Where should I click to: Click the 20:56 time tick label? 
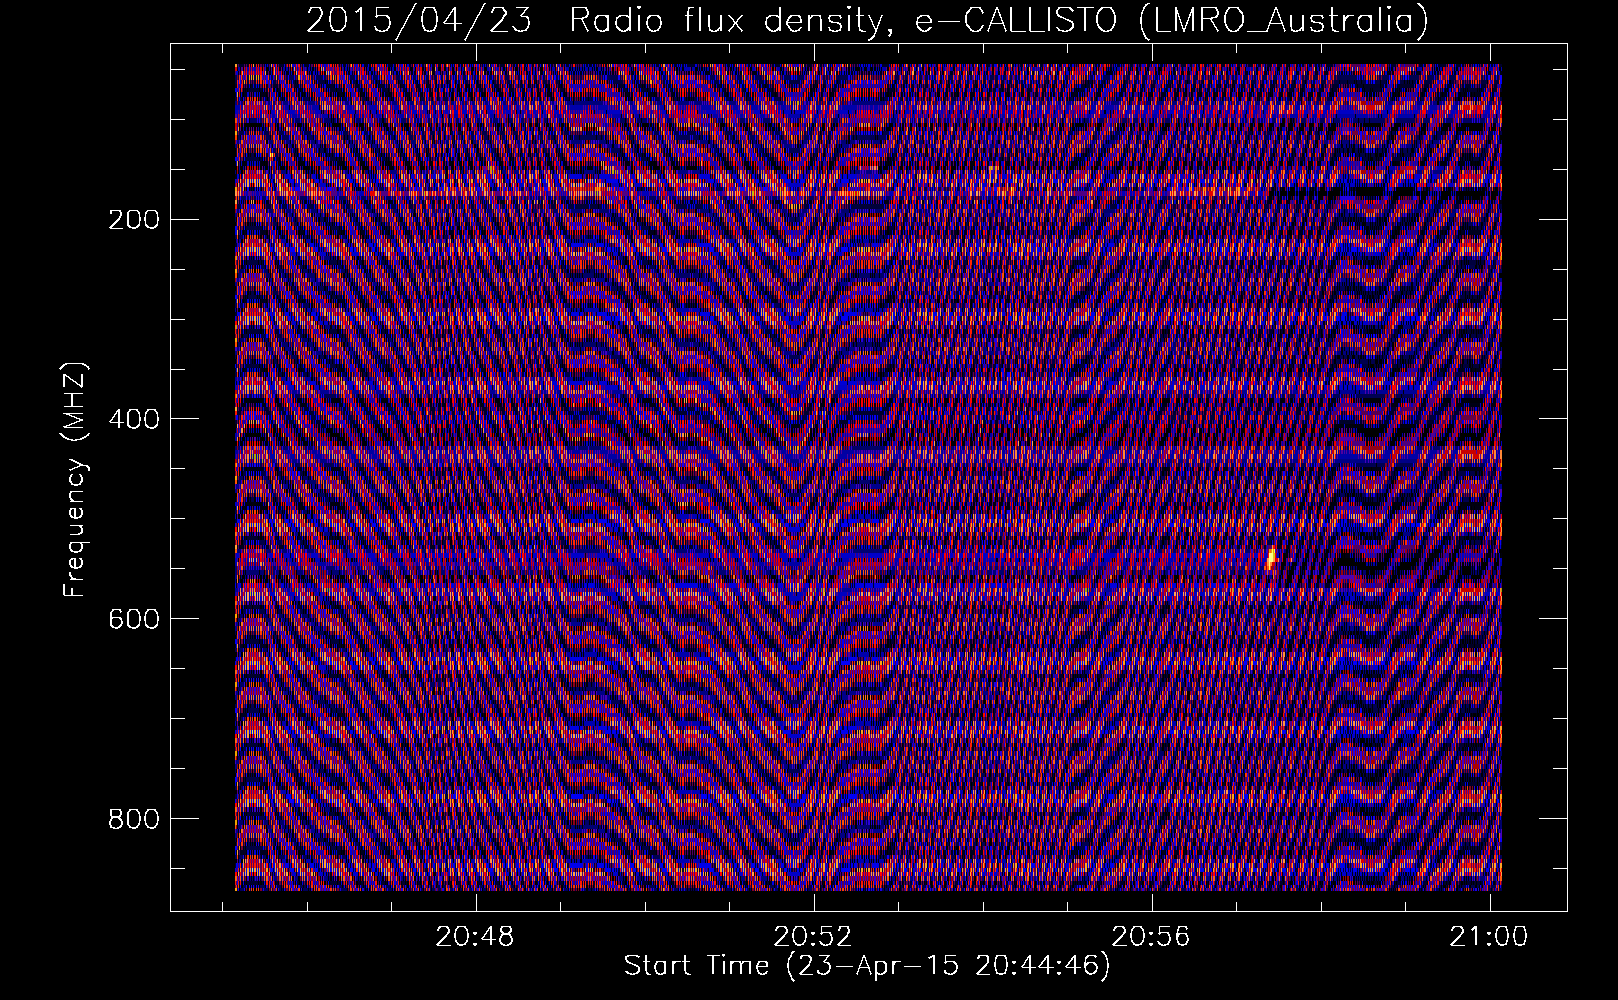tap(1152, 937)
